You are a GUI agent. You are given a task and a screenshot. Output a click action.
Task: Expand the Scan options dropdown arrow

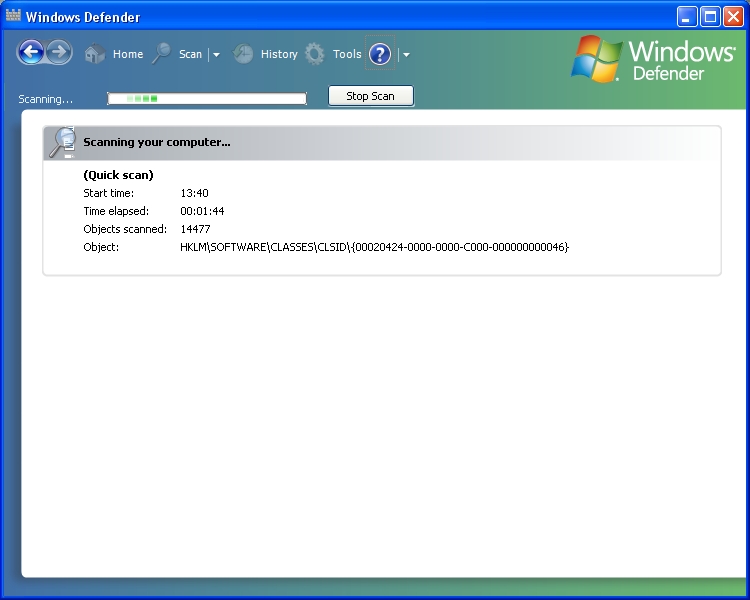(216, 55)
